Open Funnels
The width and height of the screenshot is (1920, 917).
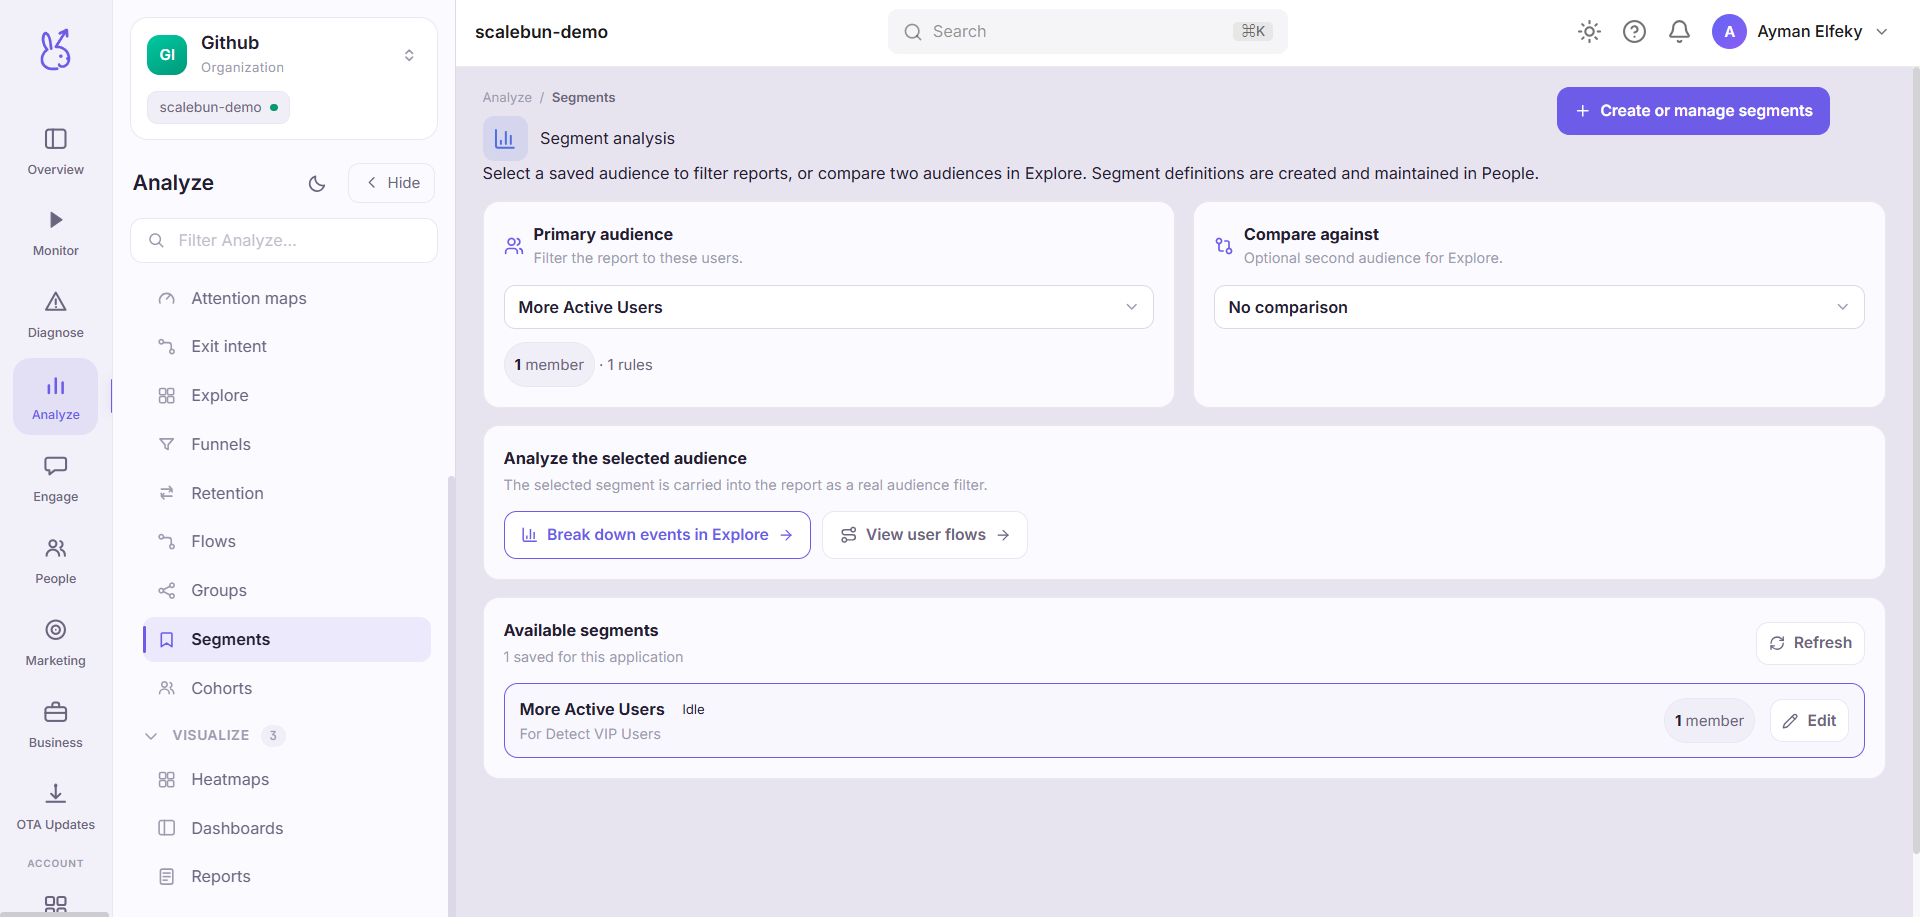click(286, 444)
